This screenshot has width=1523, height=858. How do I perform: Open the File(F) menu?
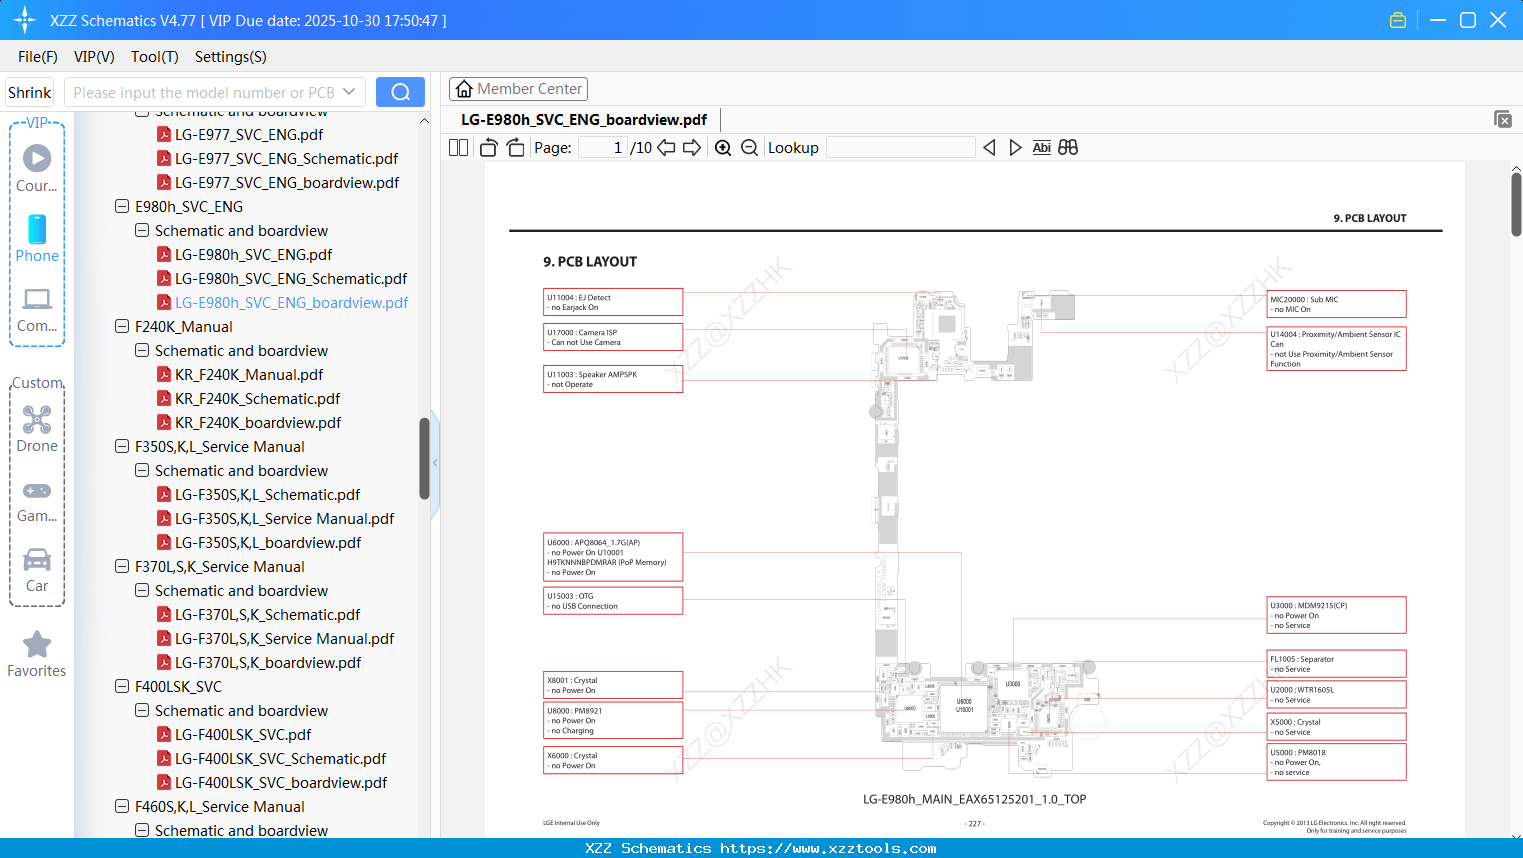click(38, 57)
